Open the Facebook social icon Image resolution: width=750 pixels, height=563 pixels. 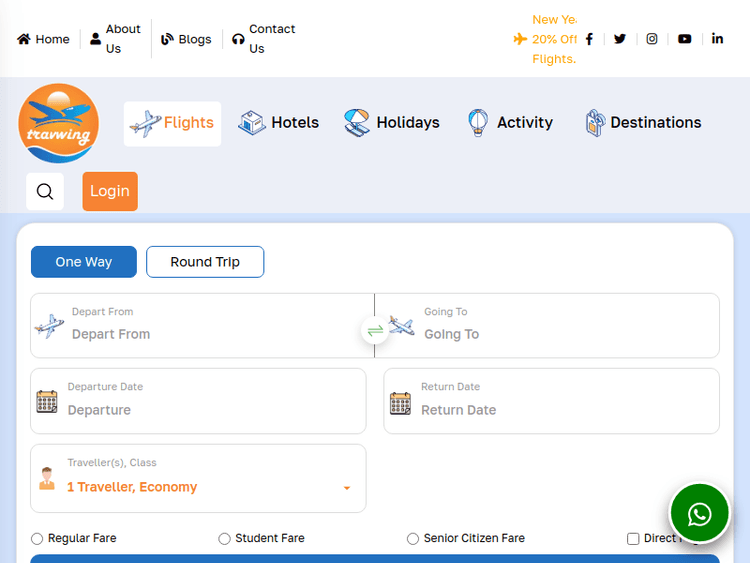point(589,39)
